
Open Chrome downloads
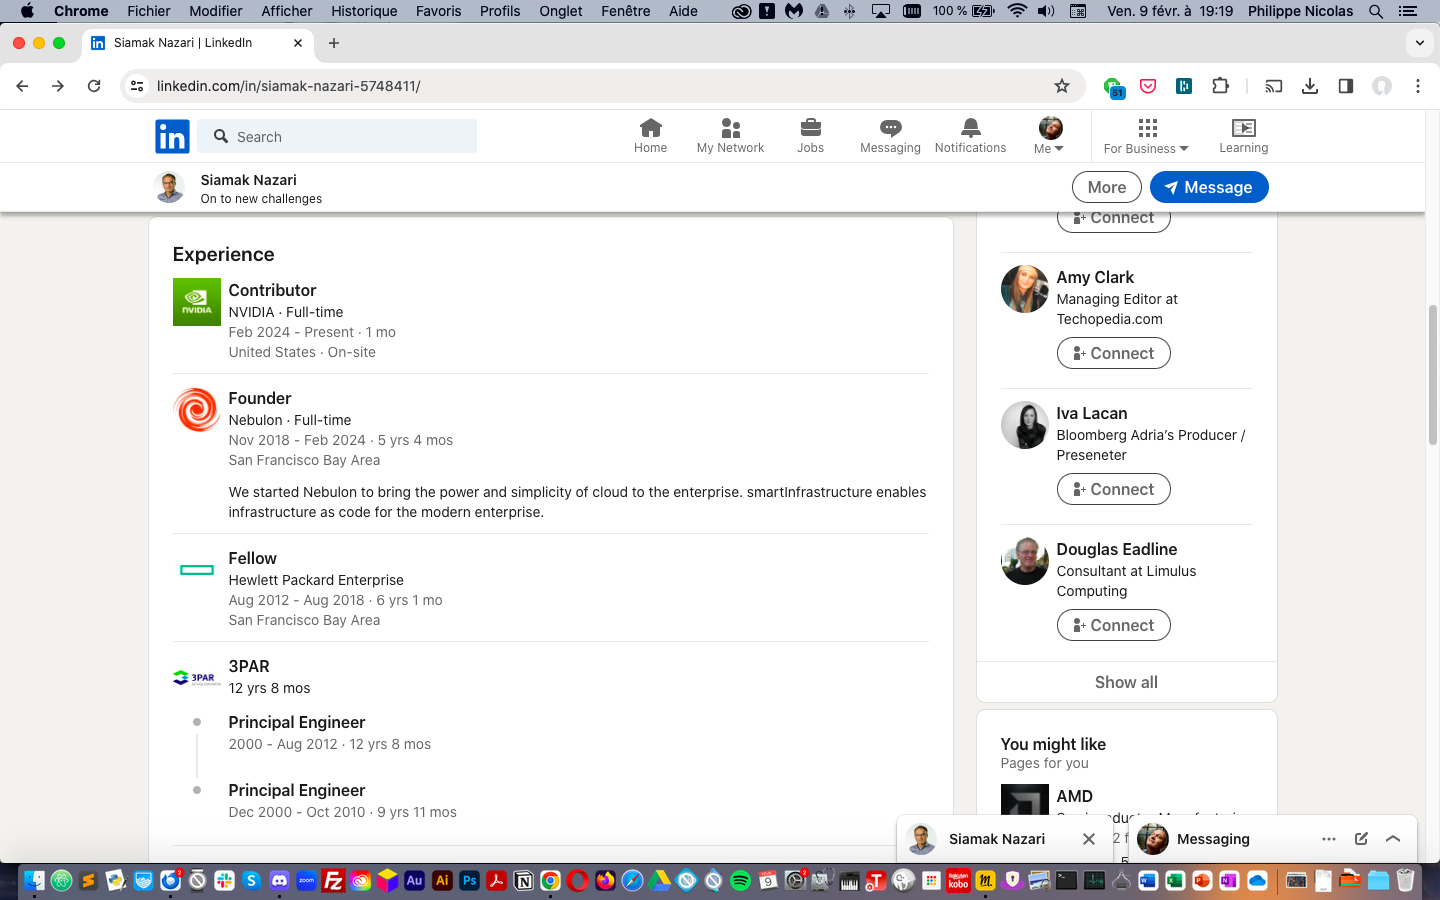[x=1310, y=86]
